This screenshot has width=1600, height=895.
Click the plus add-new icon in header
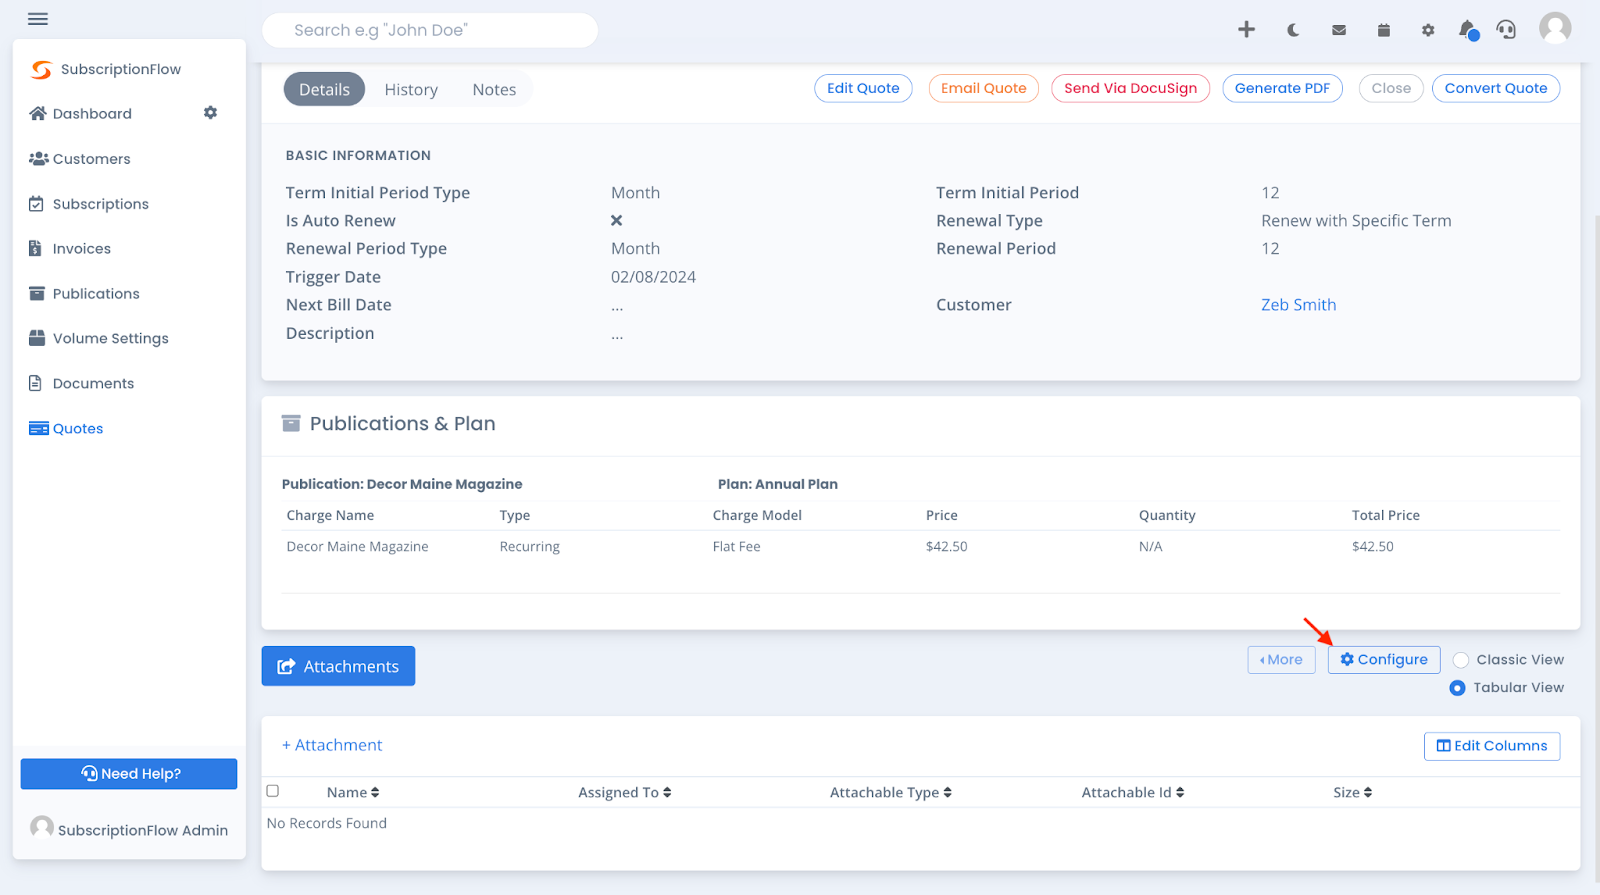(x=1246, y=29)
